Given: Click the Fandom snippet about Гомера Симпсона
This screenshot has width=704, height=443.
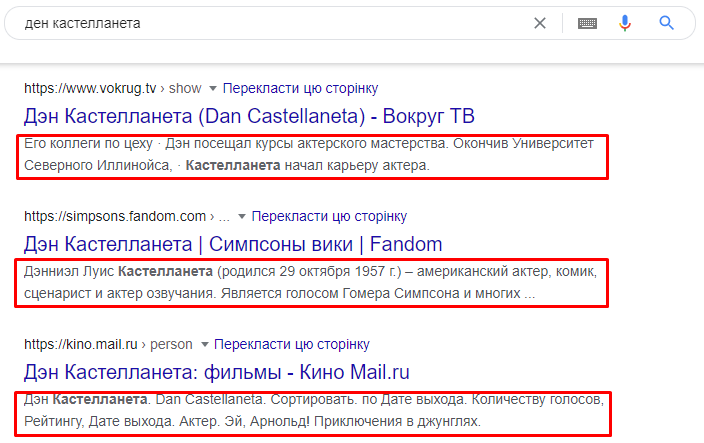Looking at the screenshot, I should pyautogui.click(x=312, y=283).
